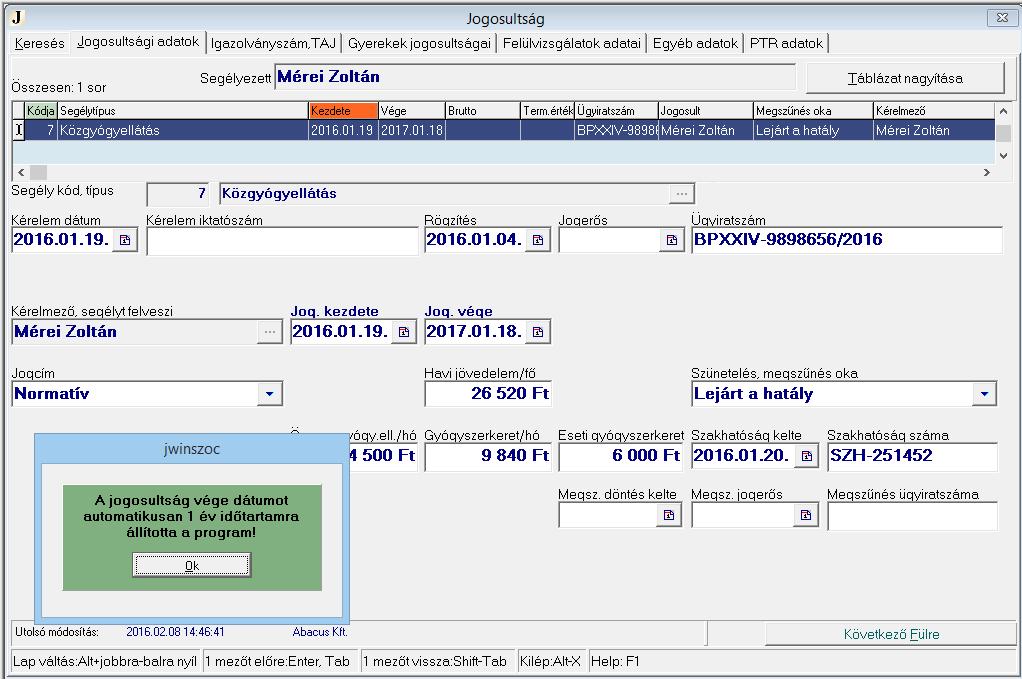Click the Jogosult column header
The width and height of the screenshot is (1022, 679).
coord(705,111)
